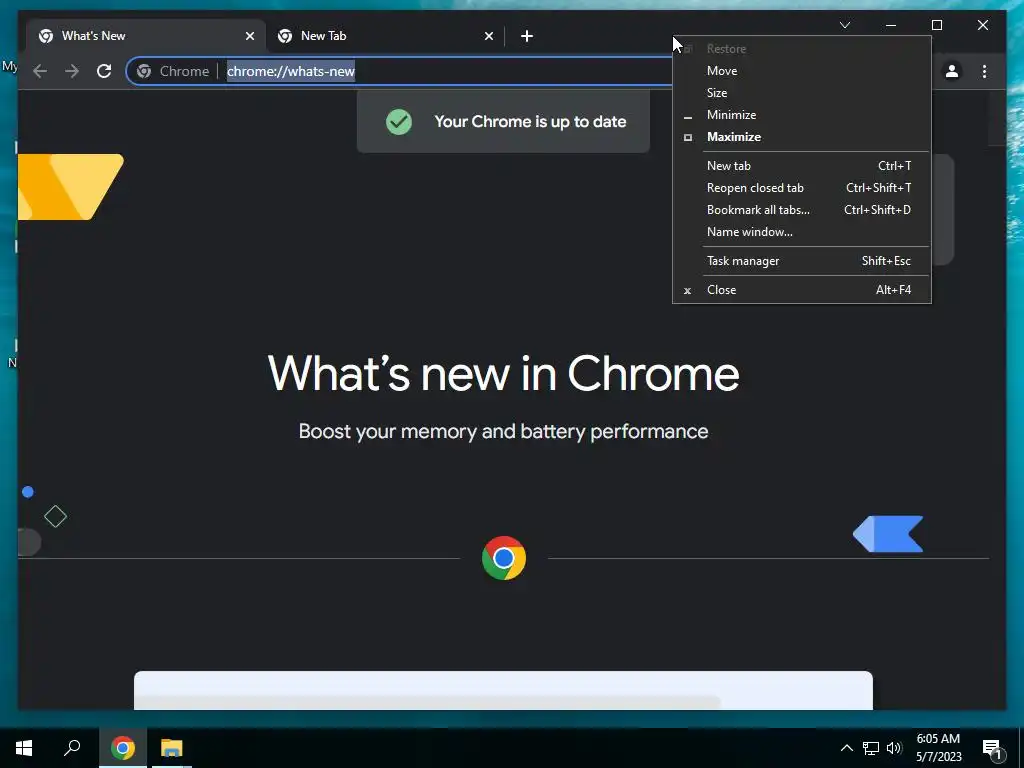Choose Reopen closed tab menu entry
1024x768 pixels.
802,188
